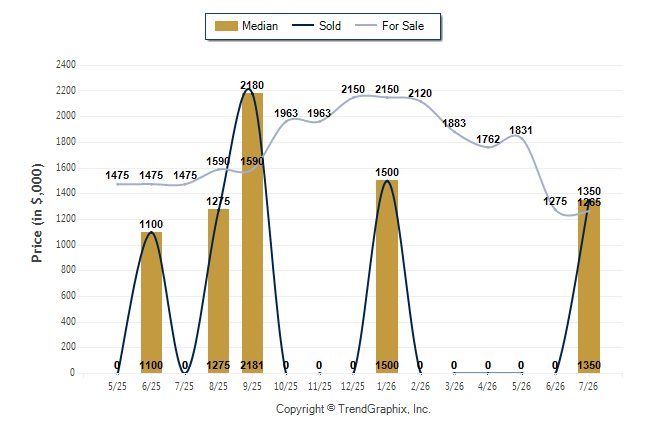
Task: Select the 7/26 bar labeled 1350
Action: (589, 286)
